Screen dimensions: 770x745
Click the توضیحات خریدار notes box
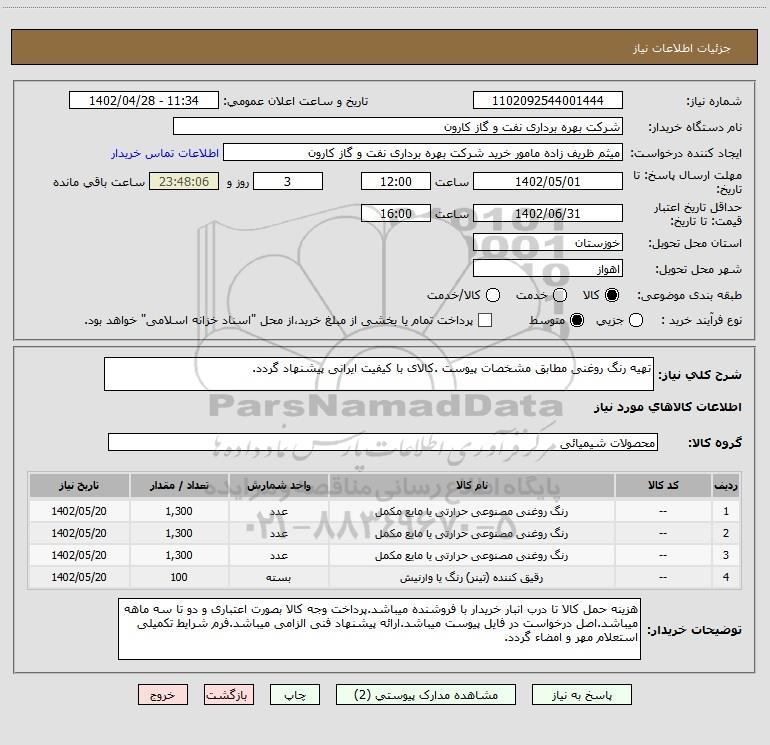coord(379,629)
